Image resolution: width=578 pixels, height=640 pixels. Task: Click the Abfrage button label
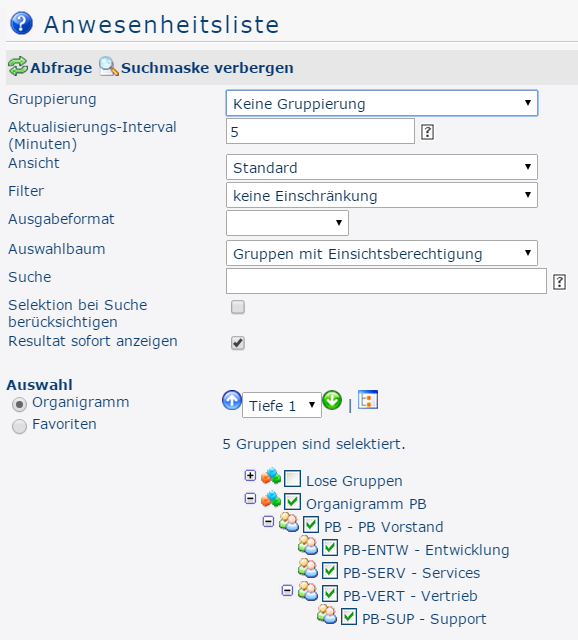pos(61,68)
